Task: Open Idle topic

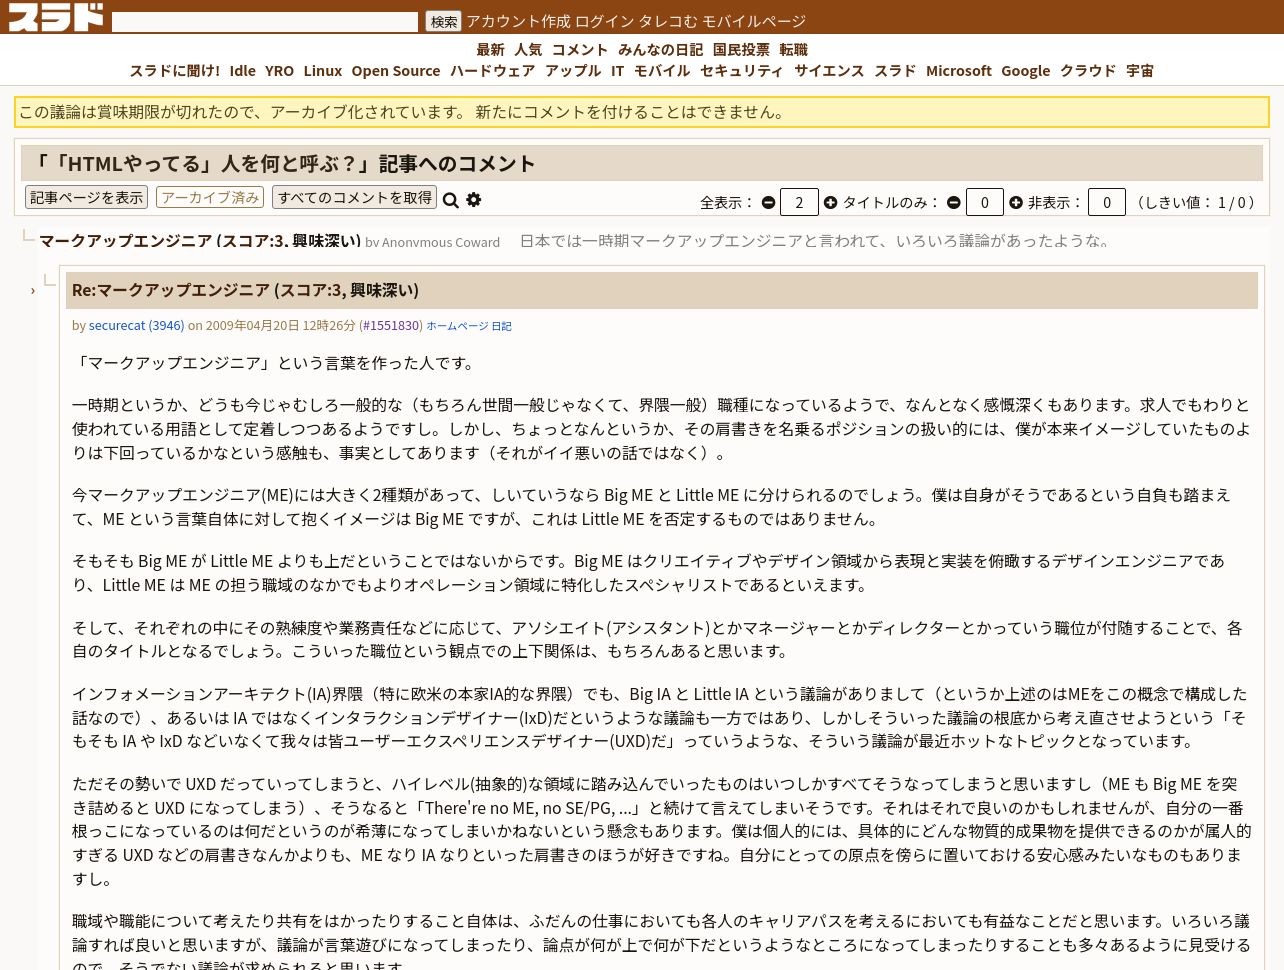Action: click(242, 70)
